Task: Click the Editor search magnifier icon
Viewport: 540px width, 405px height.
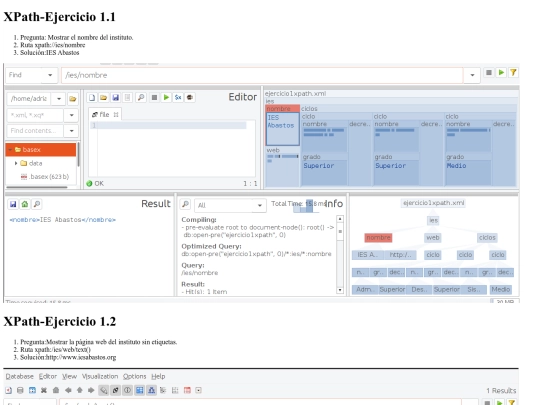Action: [141, 97]
